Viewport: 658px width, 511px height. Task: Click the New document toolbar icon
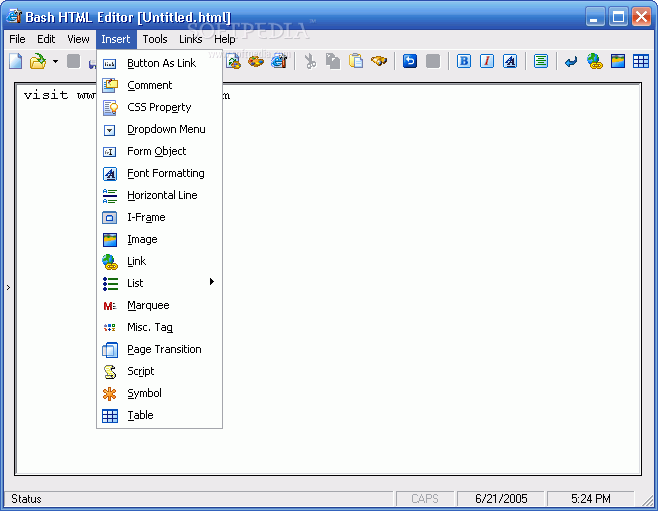click(16, 61)
